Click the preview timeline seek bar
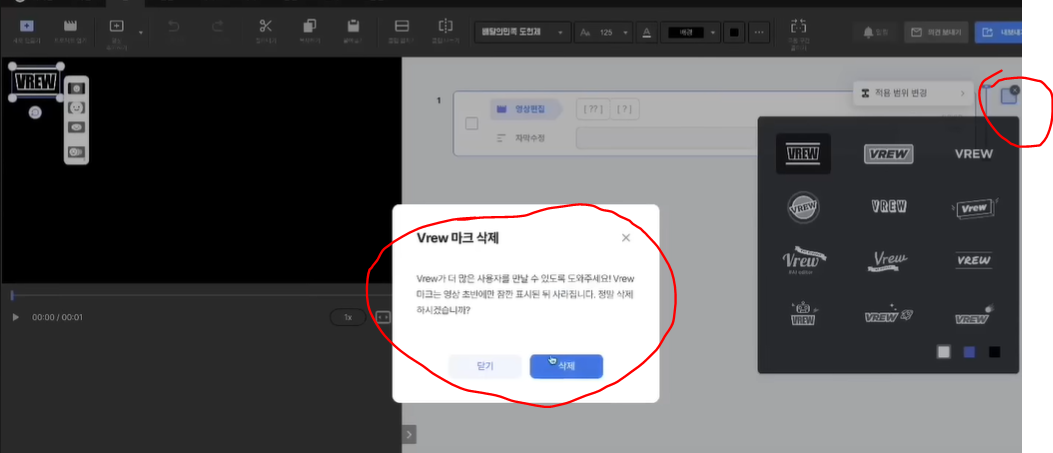The width and height of the screenshot is (1053, 453). 201,295
